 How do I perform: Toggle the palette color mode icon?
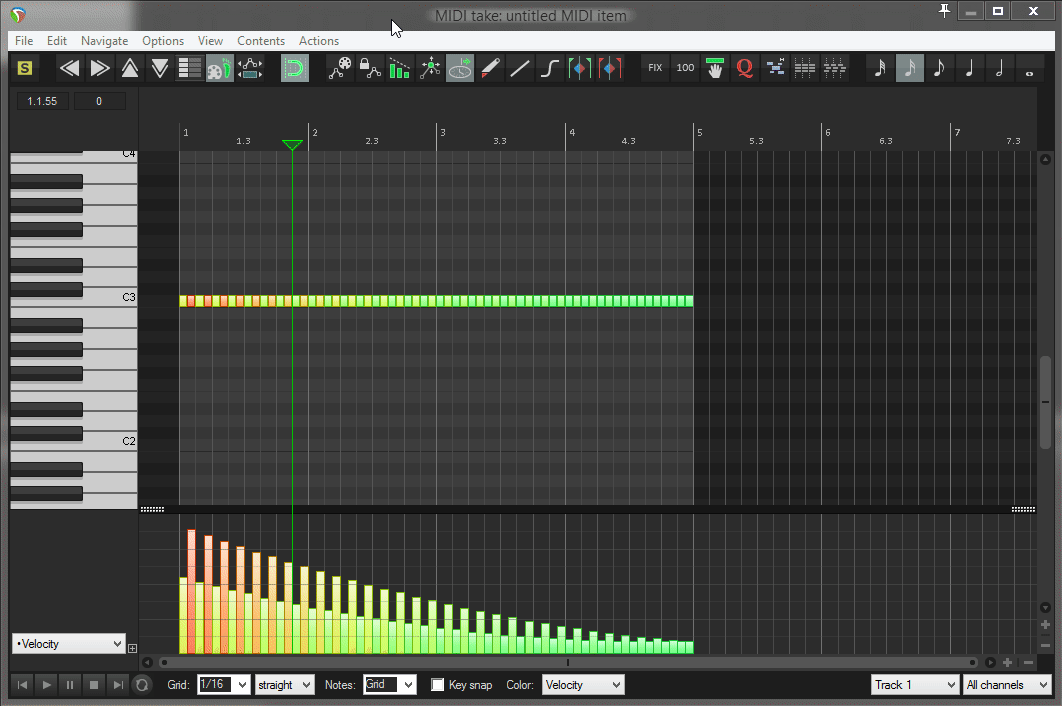pos(219,68)
